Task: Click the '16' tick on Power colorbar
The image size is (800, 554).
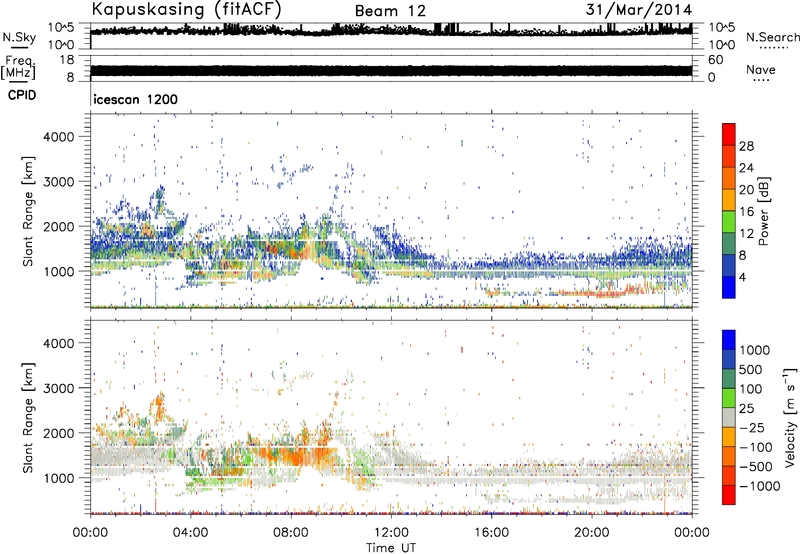Action: point(746,212)
